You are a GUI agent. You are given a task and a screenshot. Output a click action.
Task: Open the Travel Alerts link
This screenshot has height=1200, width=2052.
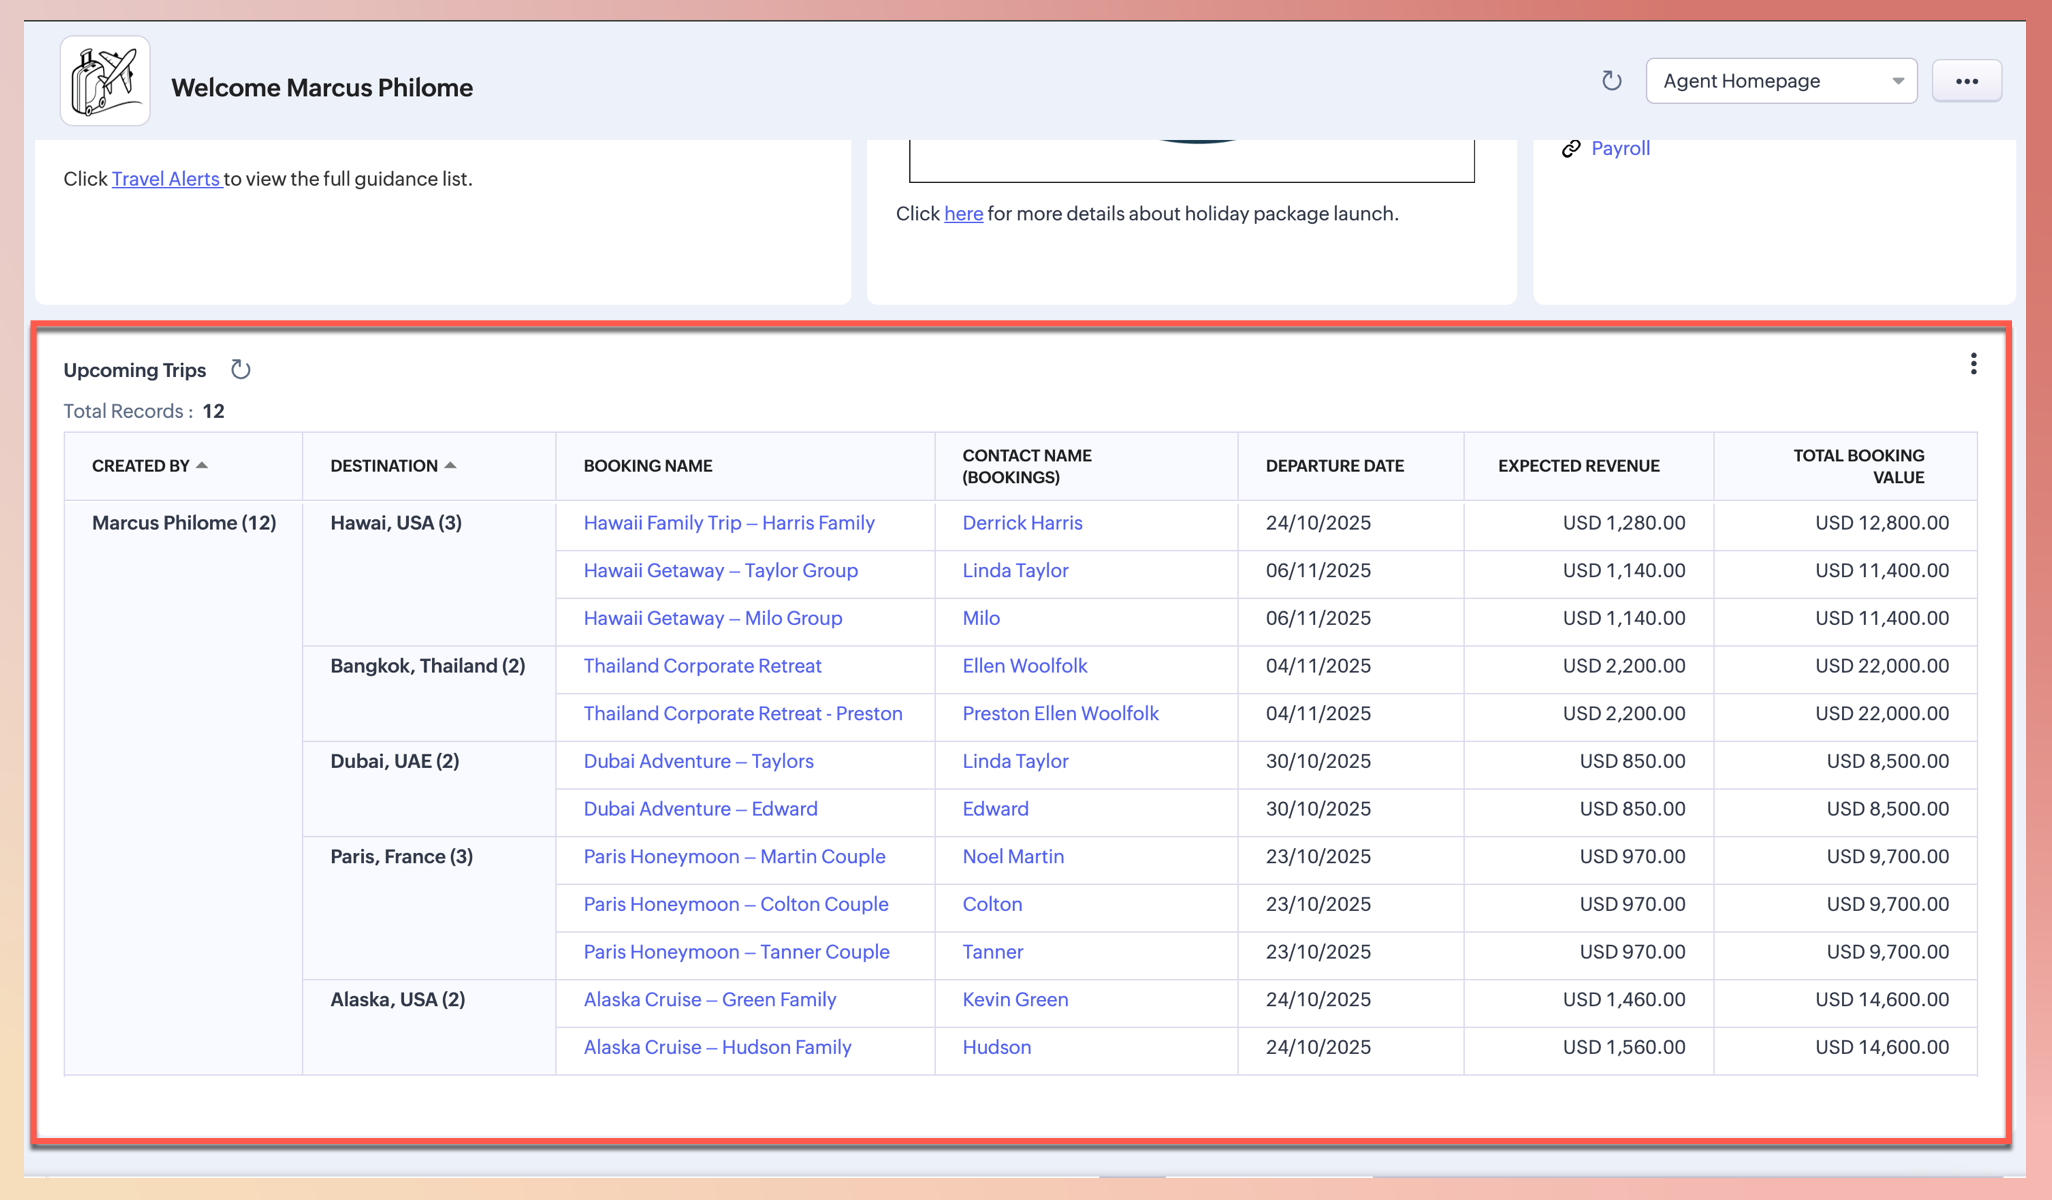click(x=166, y=179)
